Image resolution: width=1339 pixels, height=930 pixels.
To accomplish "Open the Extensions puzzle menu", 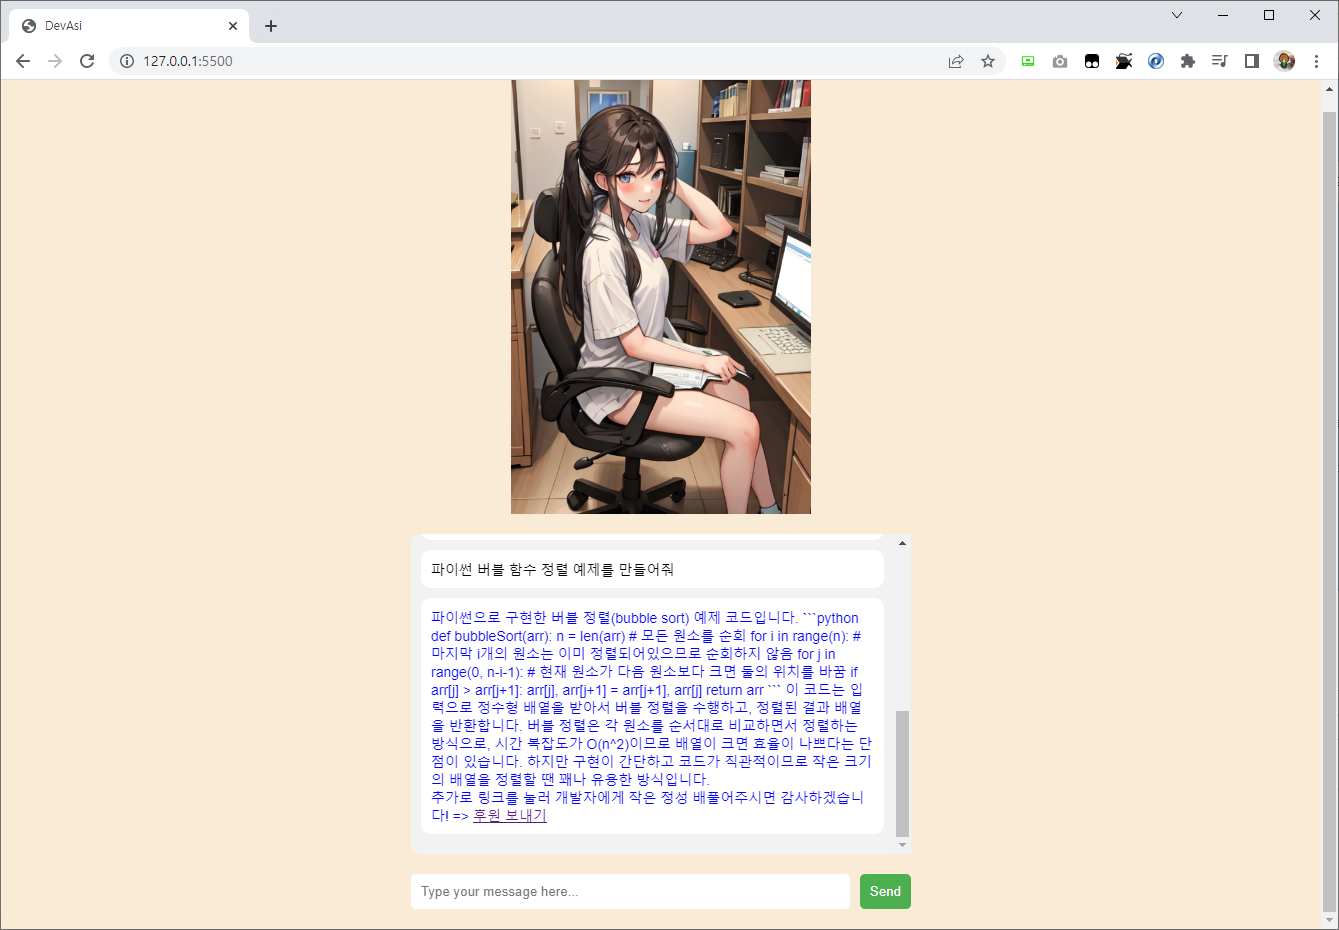I will click(1188, 61).
